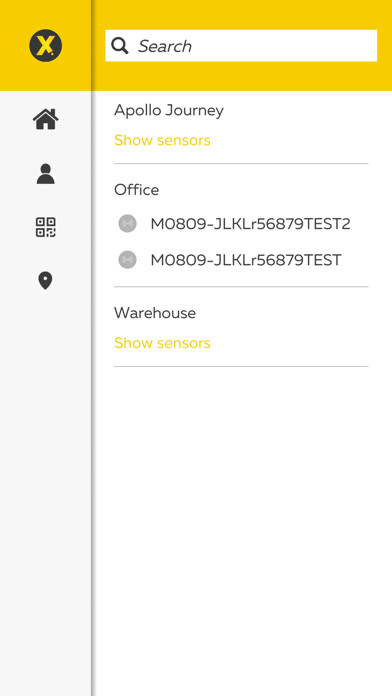Open the QR code scanner icon
Image resolution: width=392 pixels, height=696 pixels.
[45, 227]
